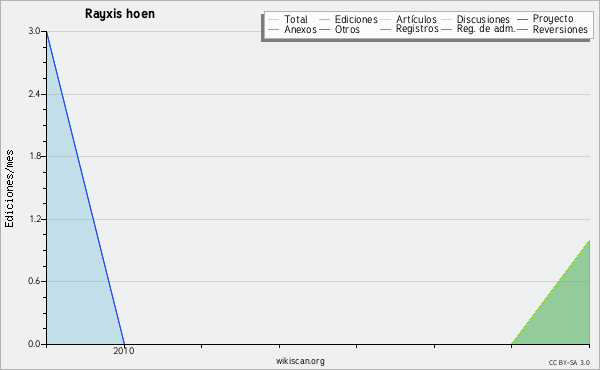
Task: Click the dark blue Registros data line
Action: point(85,187)
